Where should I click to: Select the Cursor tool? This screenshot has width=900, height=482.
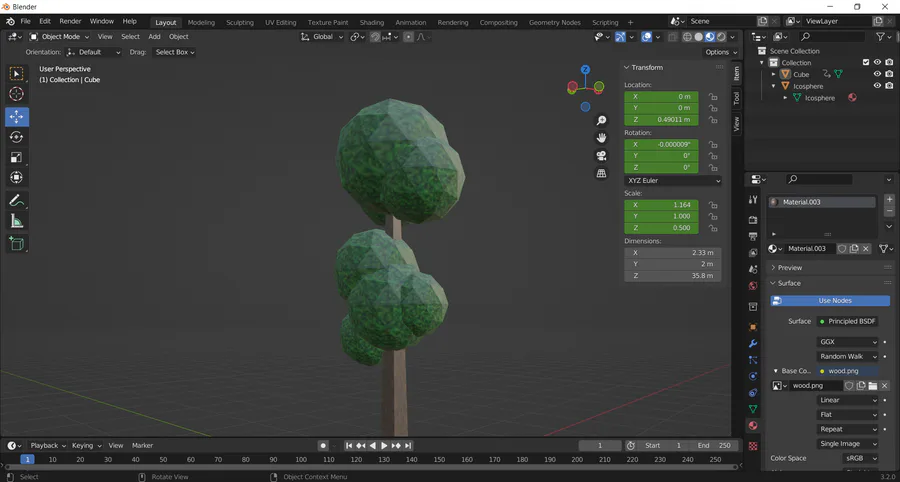coord(16,94)
